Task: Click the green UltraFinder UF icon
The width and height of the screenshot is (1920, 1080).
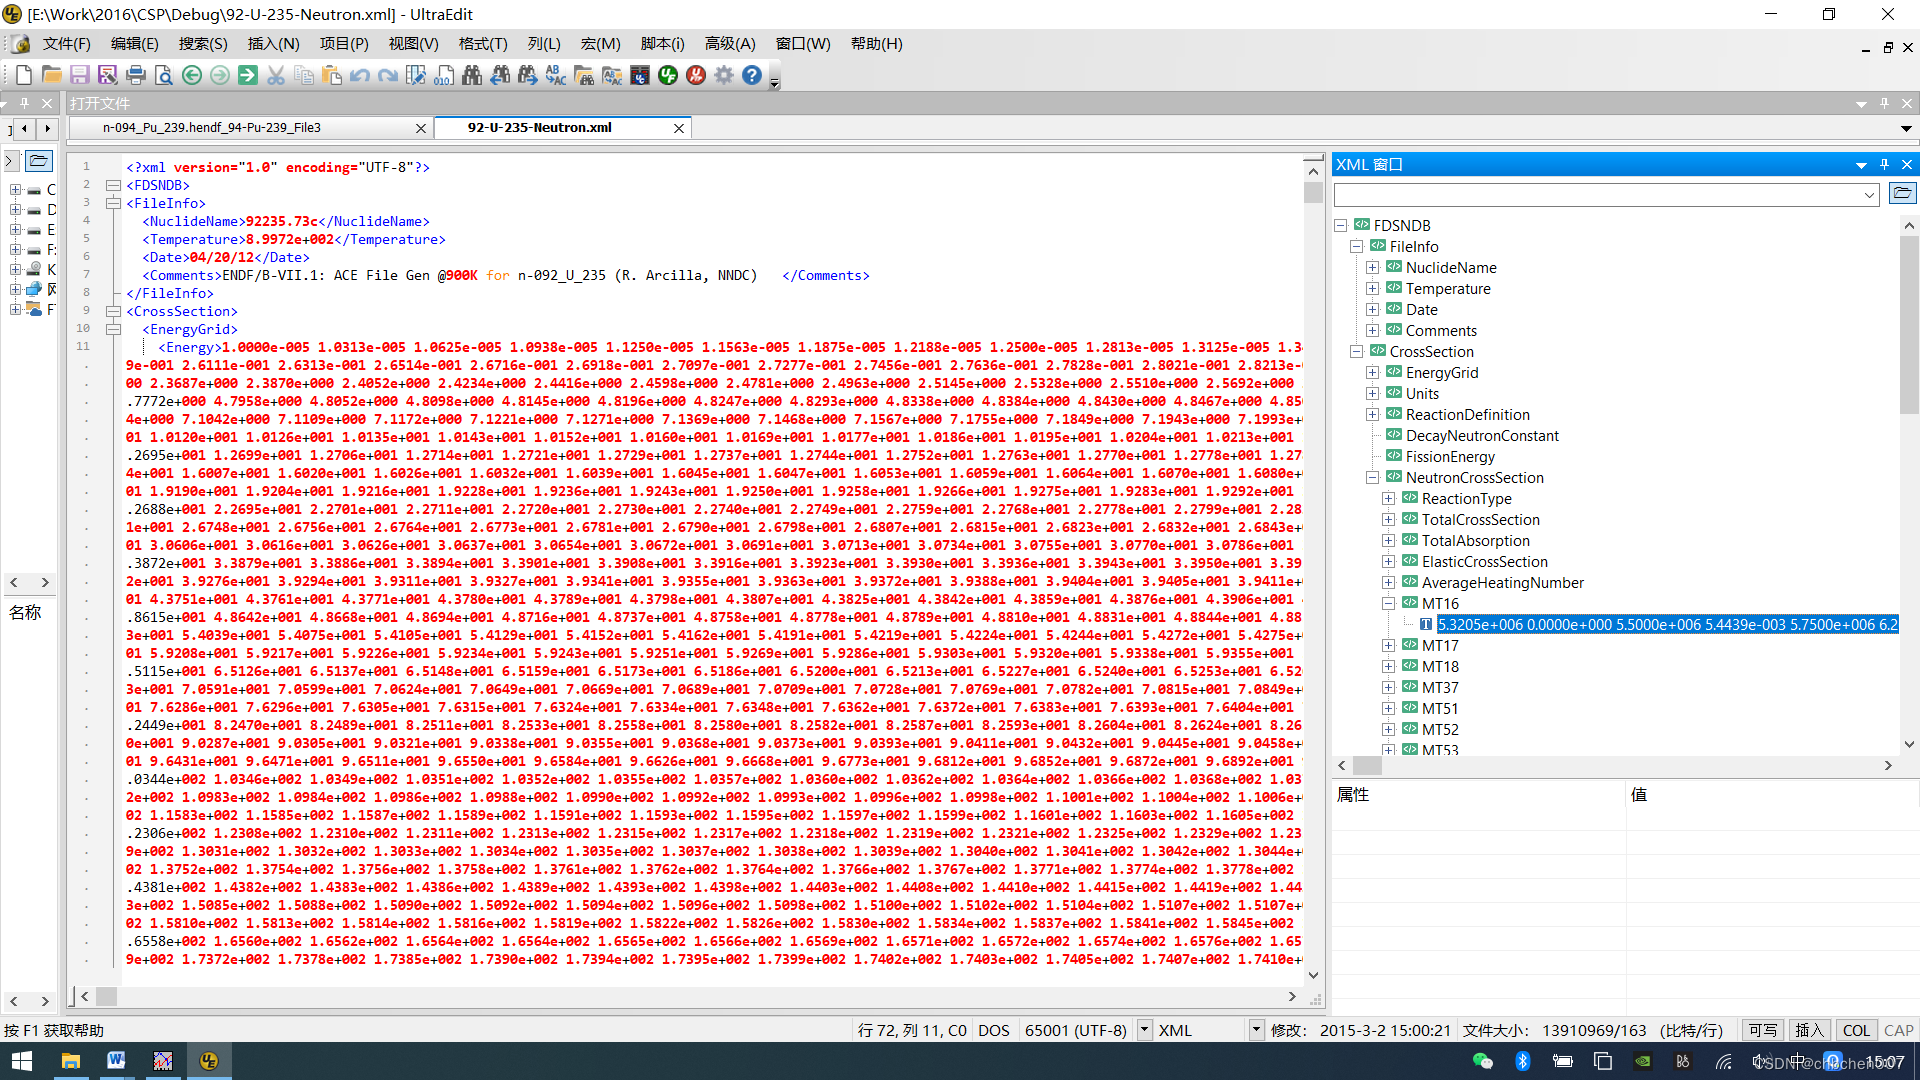Action: click(x=668, y=75)
